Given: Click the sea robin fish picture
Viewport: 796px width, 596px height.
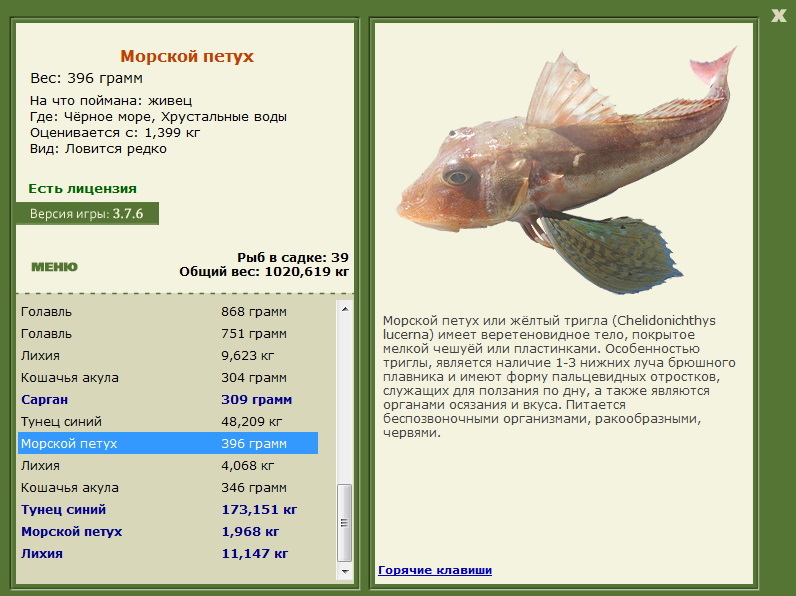Looking at the screenshot, I should [566, 170].
